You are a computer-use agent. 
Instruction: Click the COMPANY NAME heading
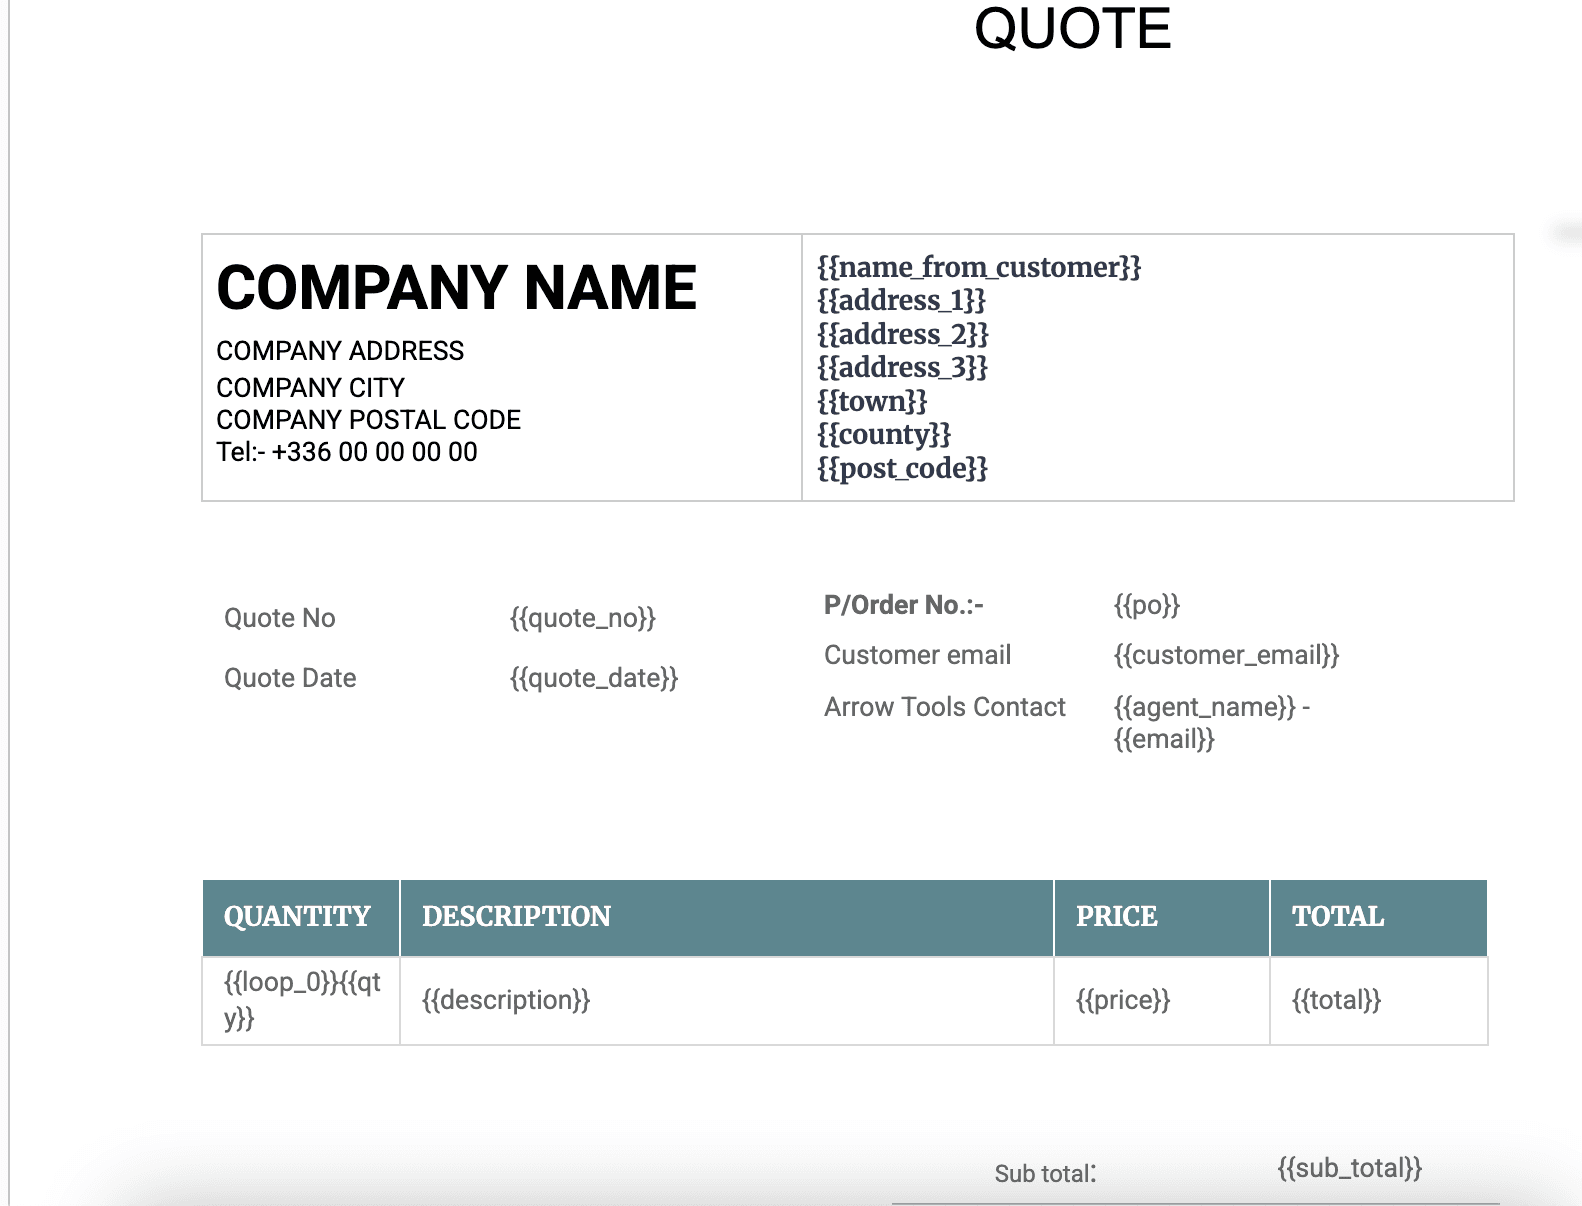(456, 288)
